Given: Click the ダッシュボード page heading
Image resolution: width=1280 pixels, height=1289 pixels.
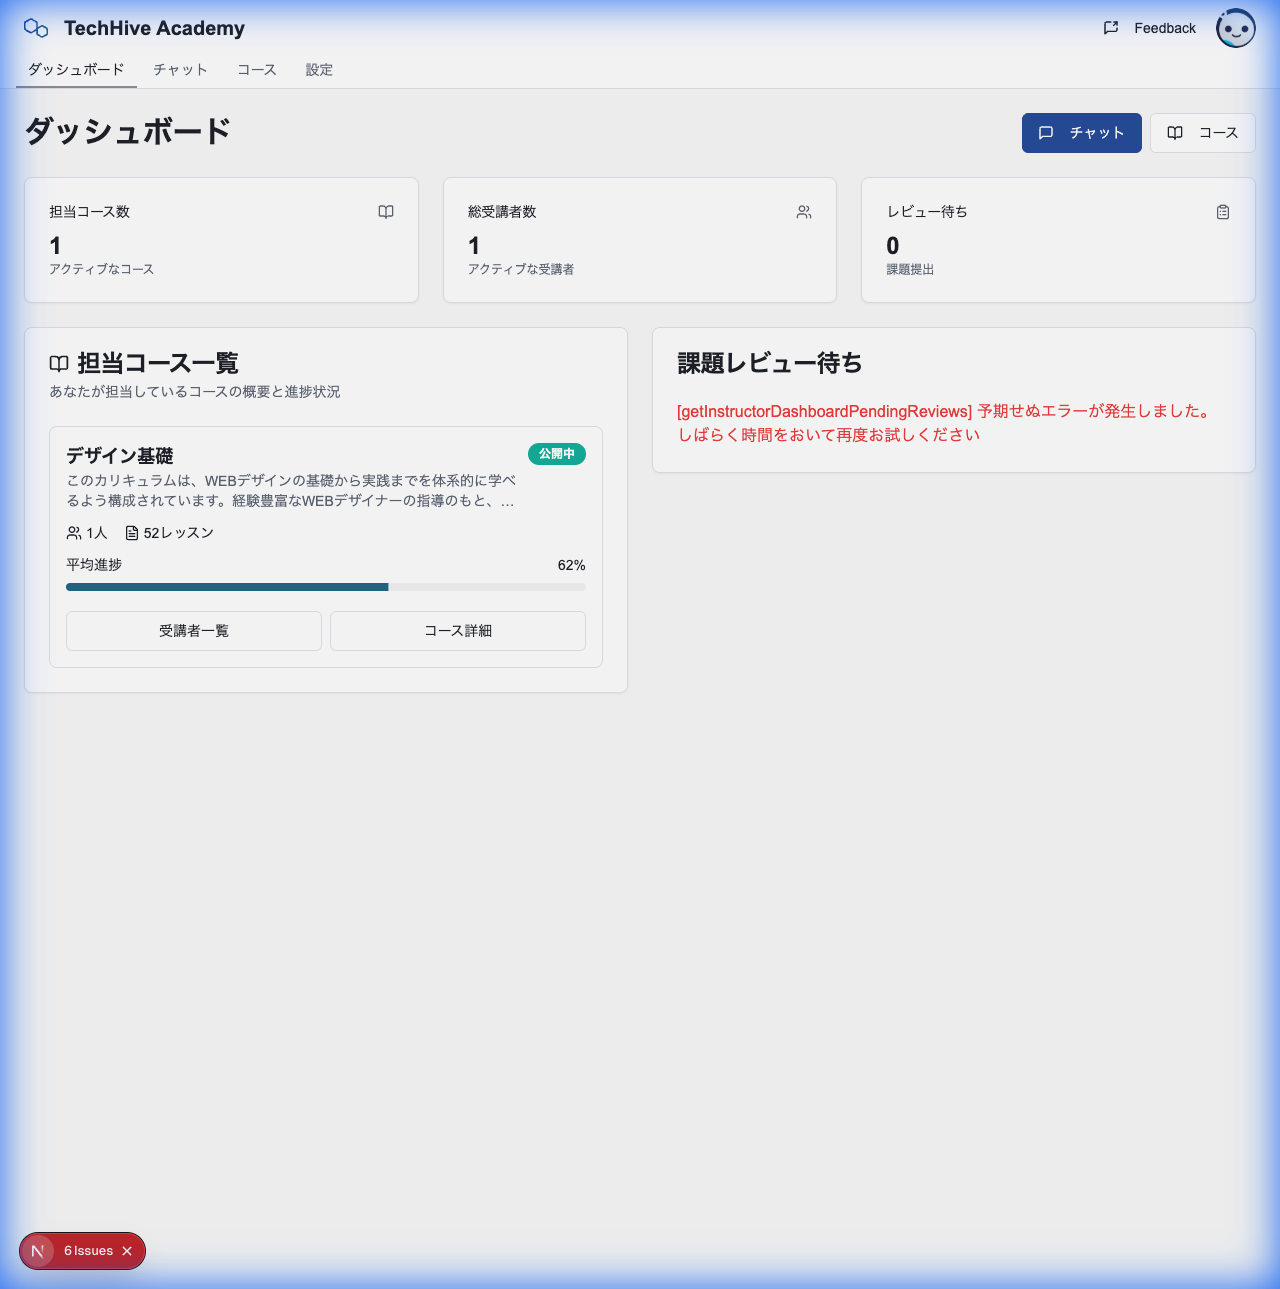Looking at the screenshot, I should (128, 131).
